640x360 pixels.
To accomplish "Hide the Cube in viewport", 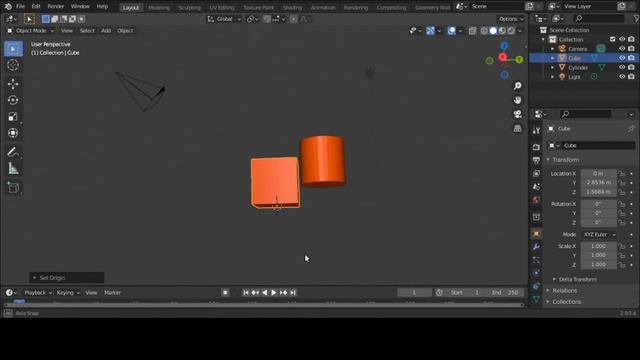I will pos(622,58).
